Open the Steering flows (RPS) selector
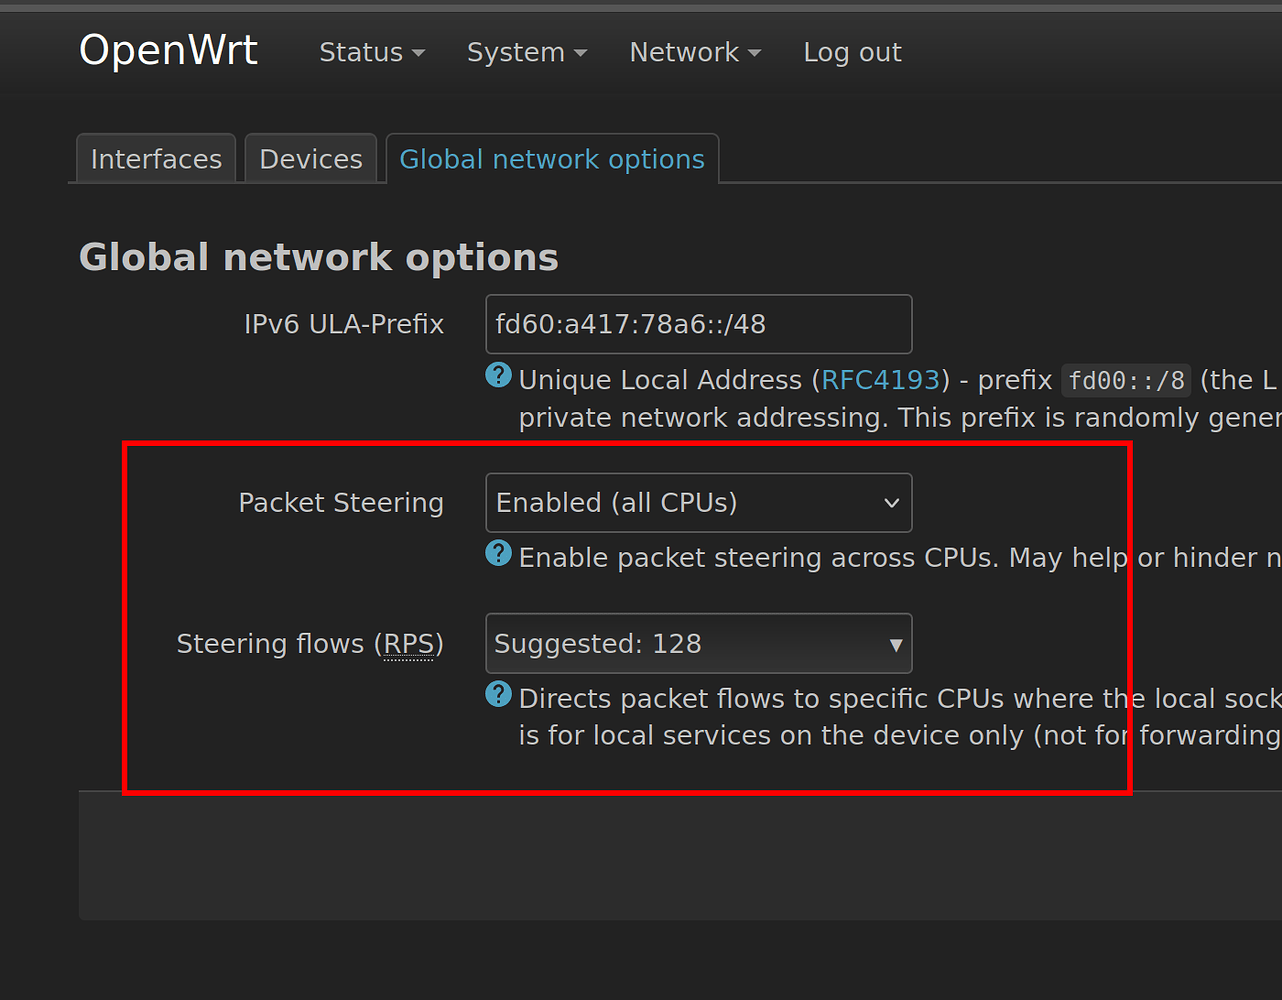Viewport: 1282px width, 1000px height. pyautogui.click(x=698, y=643)
